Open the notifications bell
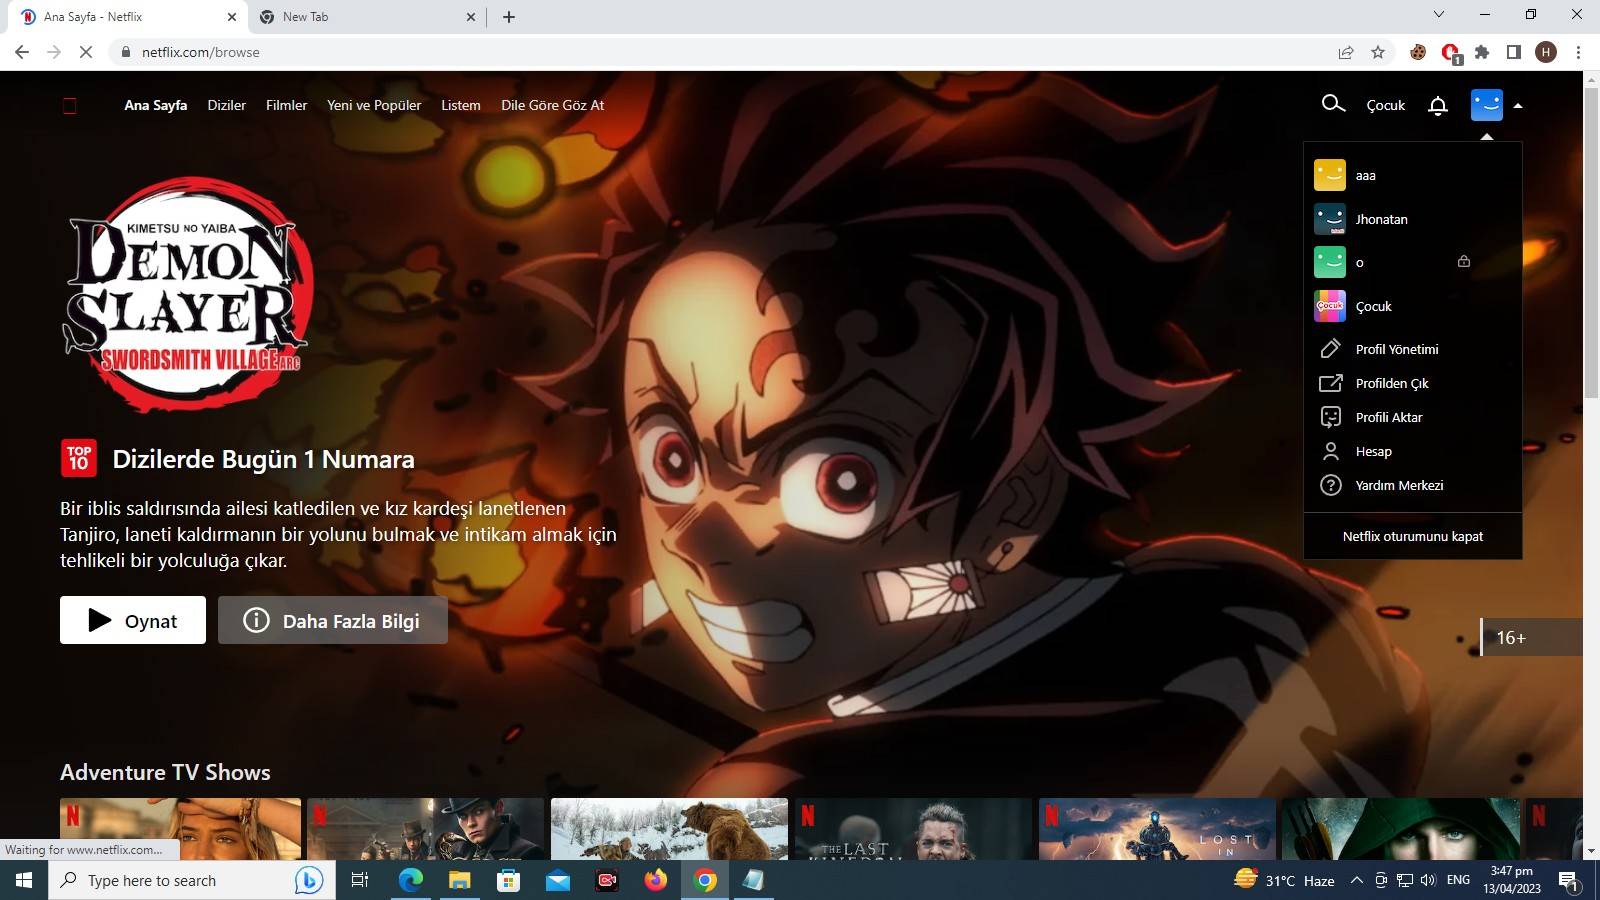1600x900 pixels. coord(1438,105)
